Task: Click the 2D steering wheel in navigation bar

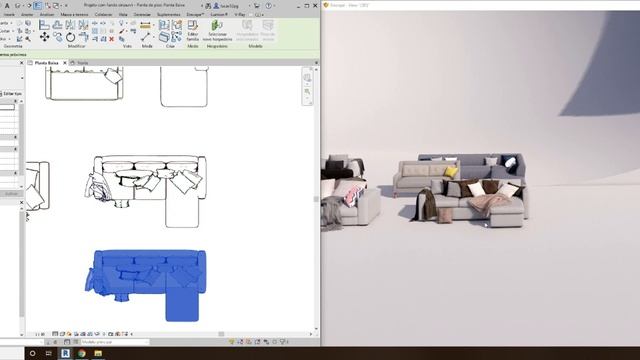Action: point(307,78)
